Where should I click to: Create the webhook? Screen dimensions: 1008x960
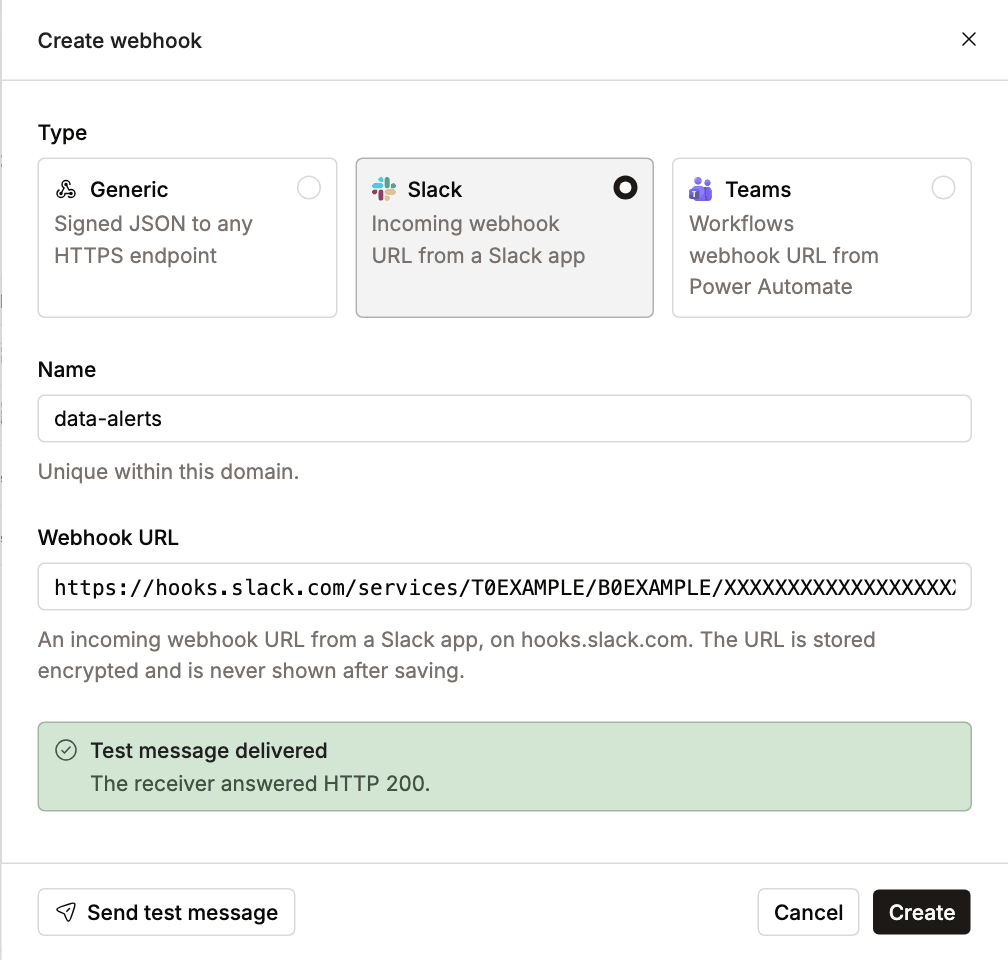tap(921, 912)
